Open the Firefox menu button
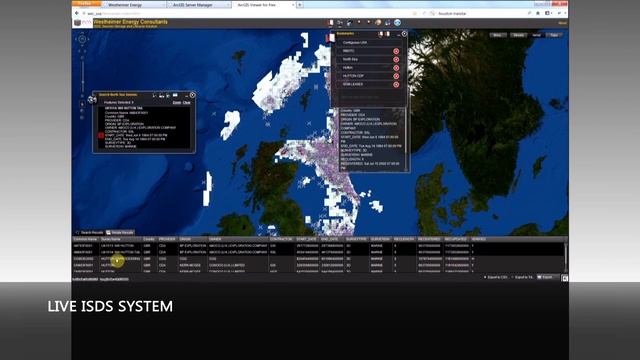Image resolution: width=640 pixels, height=360 pixels. click(87, 4)
